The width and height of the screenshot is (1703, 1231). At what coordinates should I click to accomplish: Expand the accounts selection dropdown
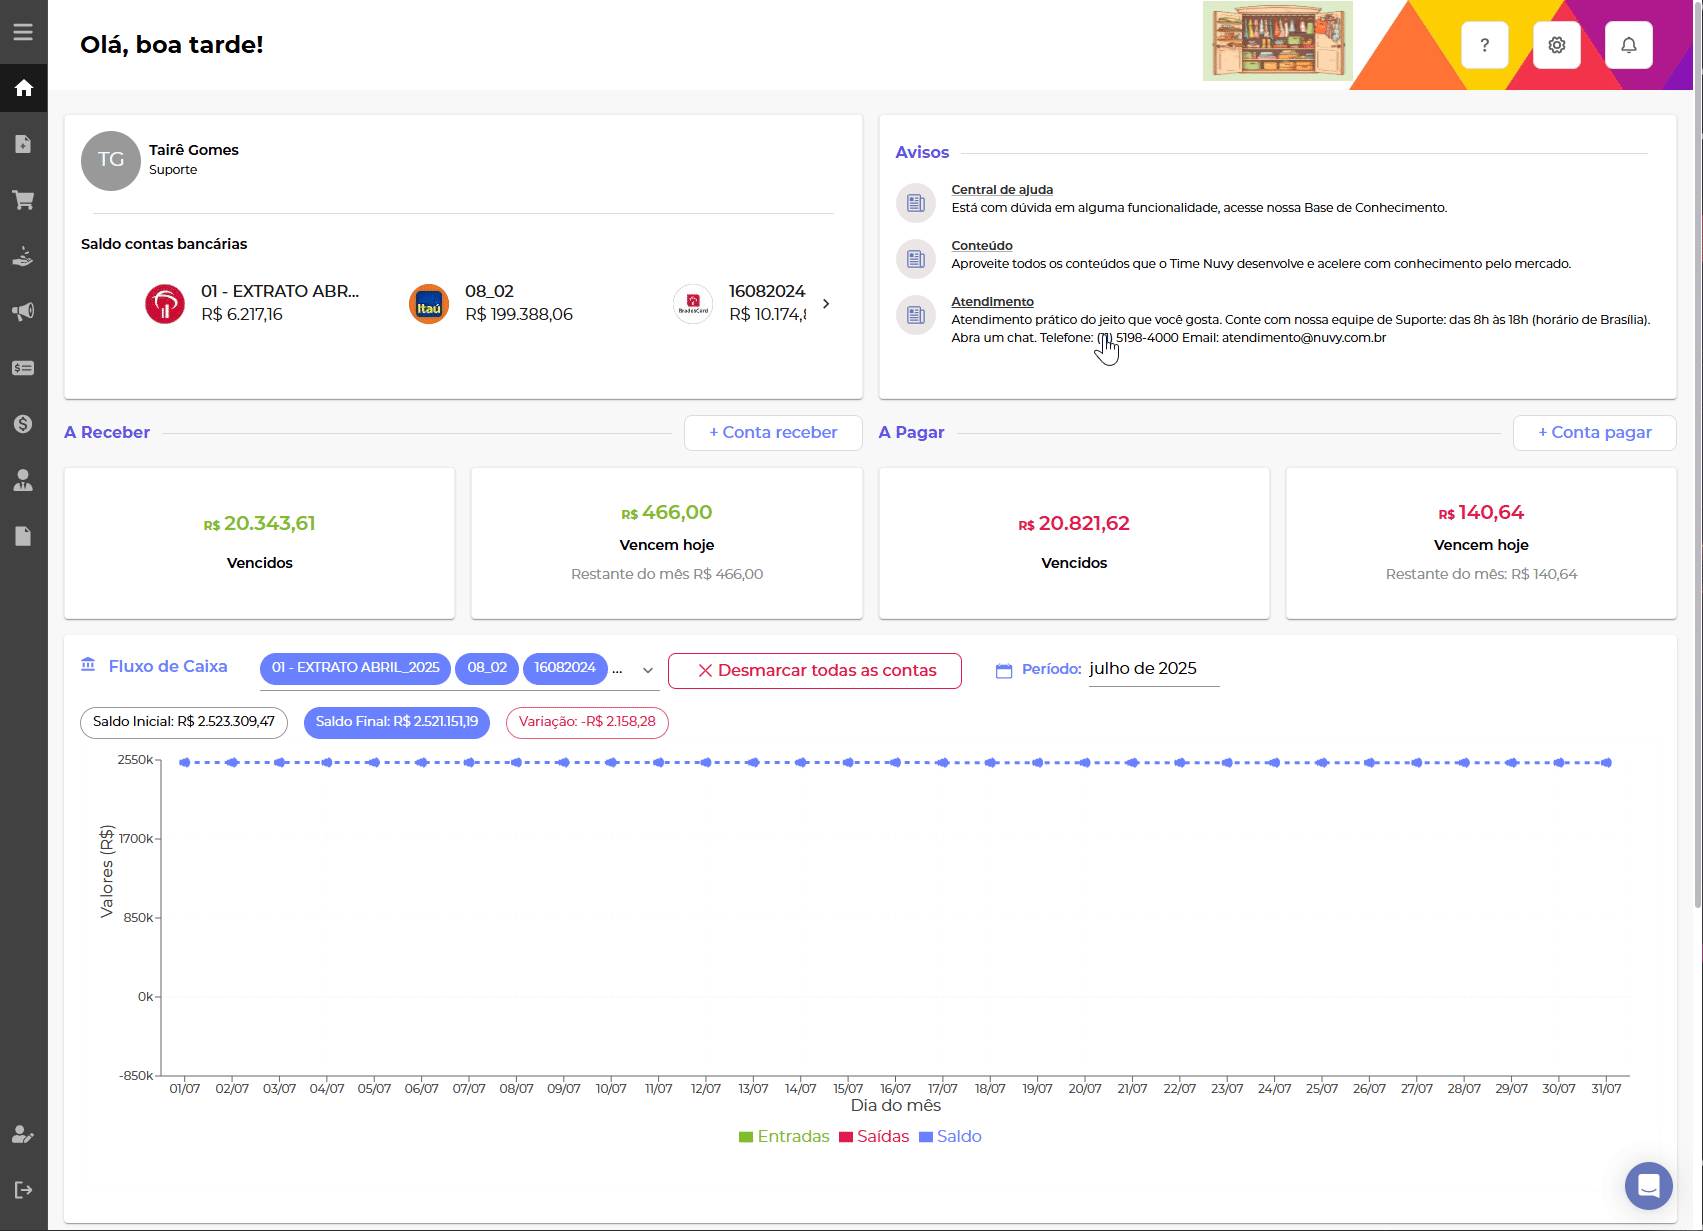tap(648, 670)
